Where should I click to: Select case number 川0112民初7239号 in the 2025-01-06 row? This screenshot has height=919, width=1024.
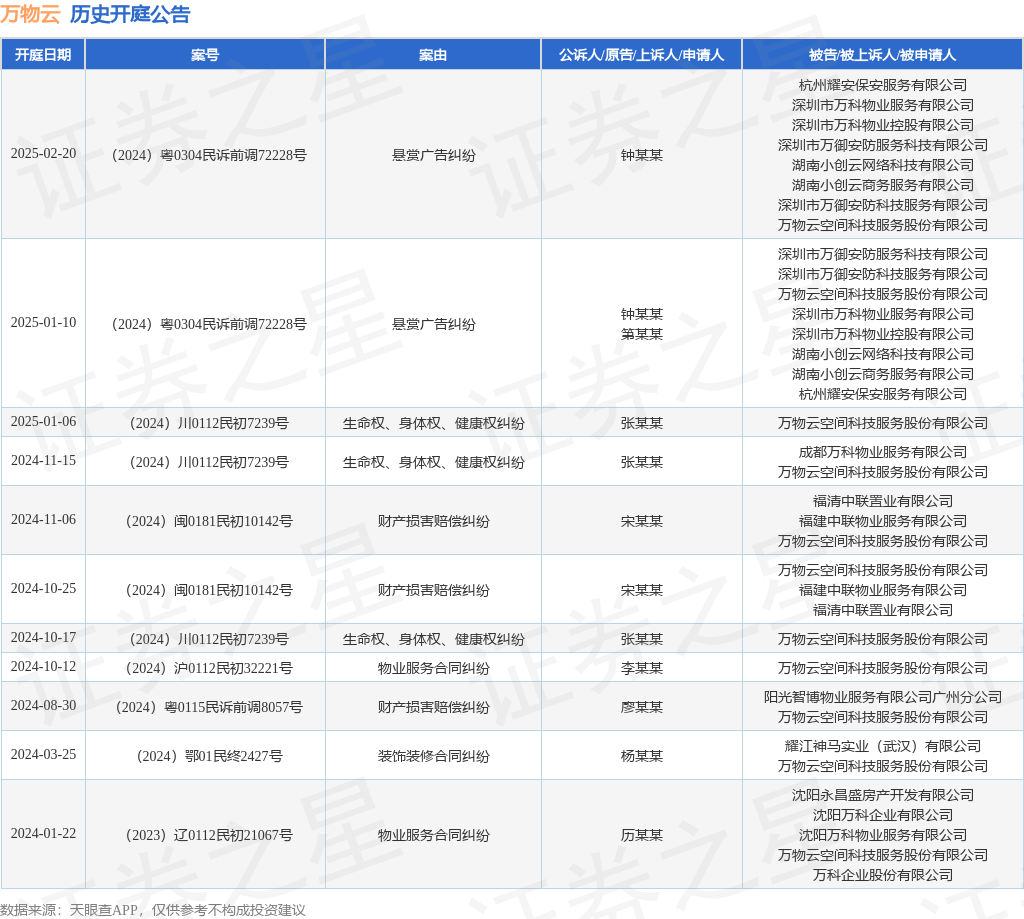point(233,423)
